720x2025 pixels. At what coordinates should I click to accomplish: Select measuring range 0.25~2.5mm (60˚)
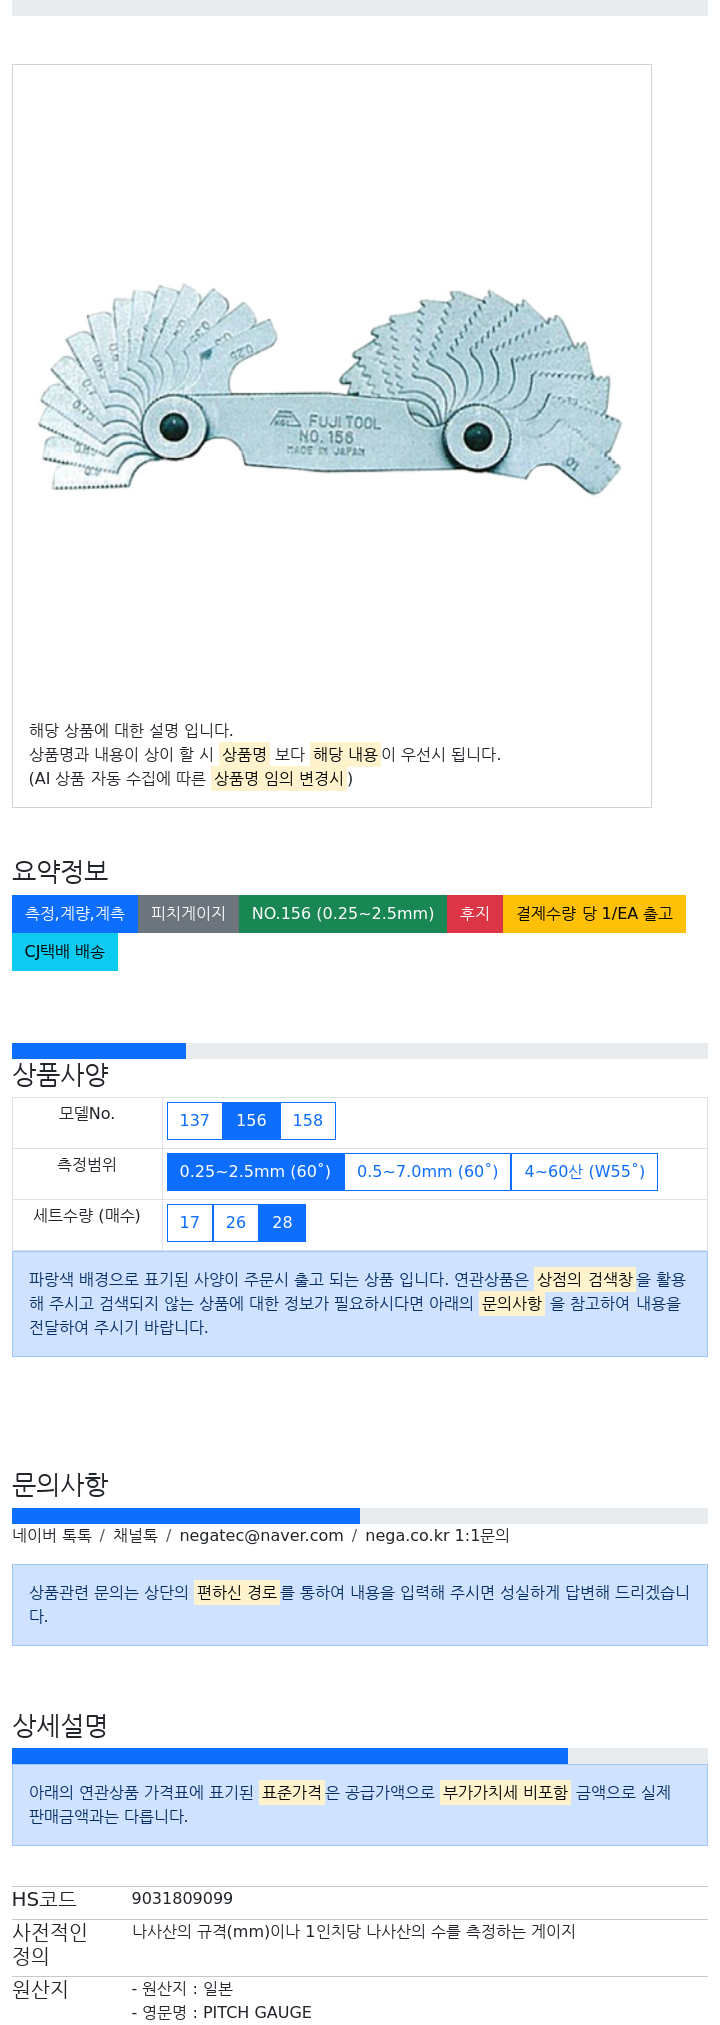[x=255, y=1172]
